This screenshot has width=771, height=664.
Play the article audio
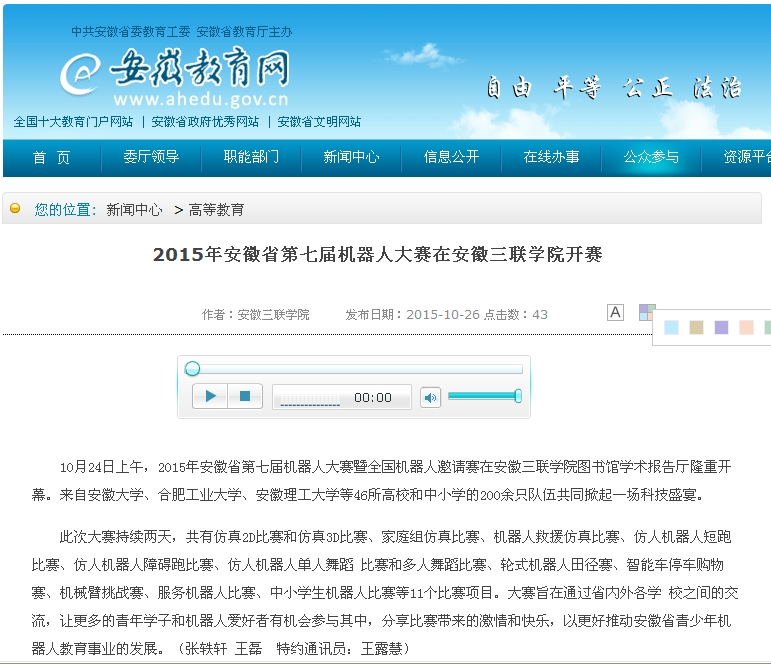click(x=210, y=397)
